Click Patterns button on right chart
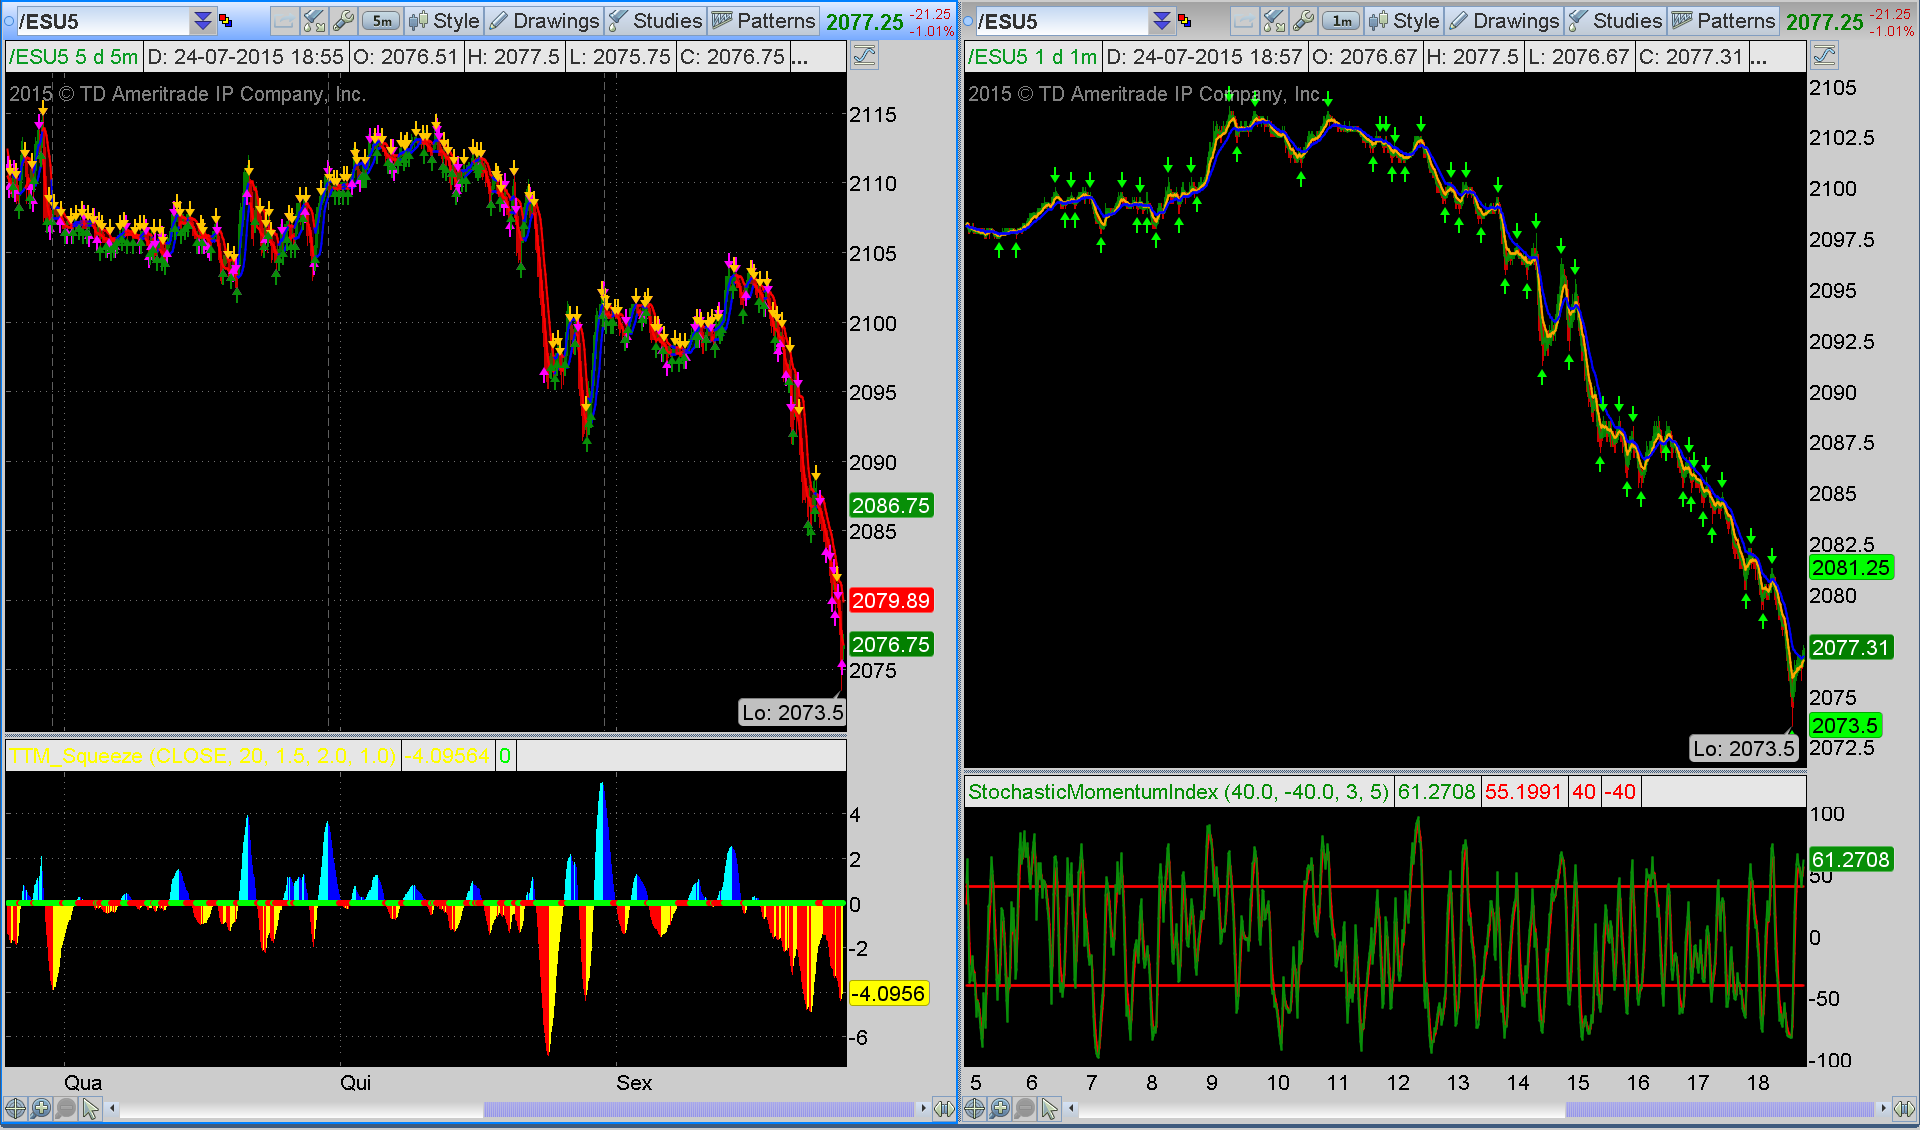 [1724, 21]
